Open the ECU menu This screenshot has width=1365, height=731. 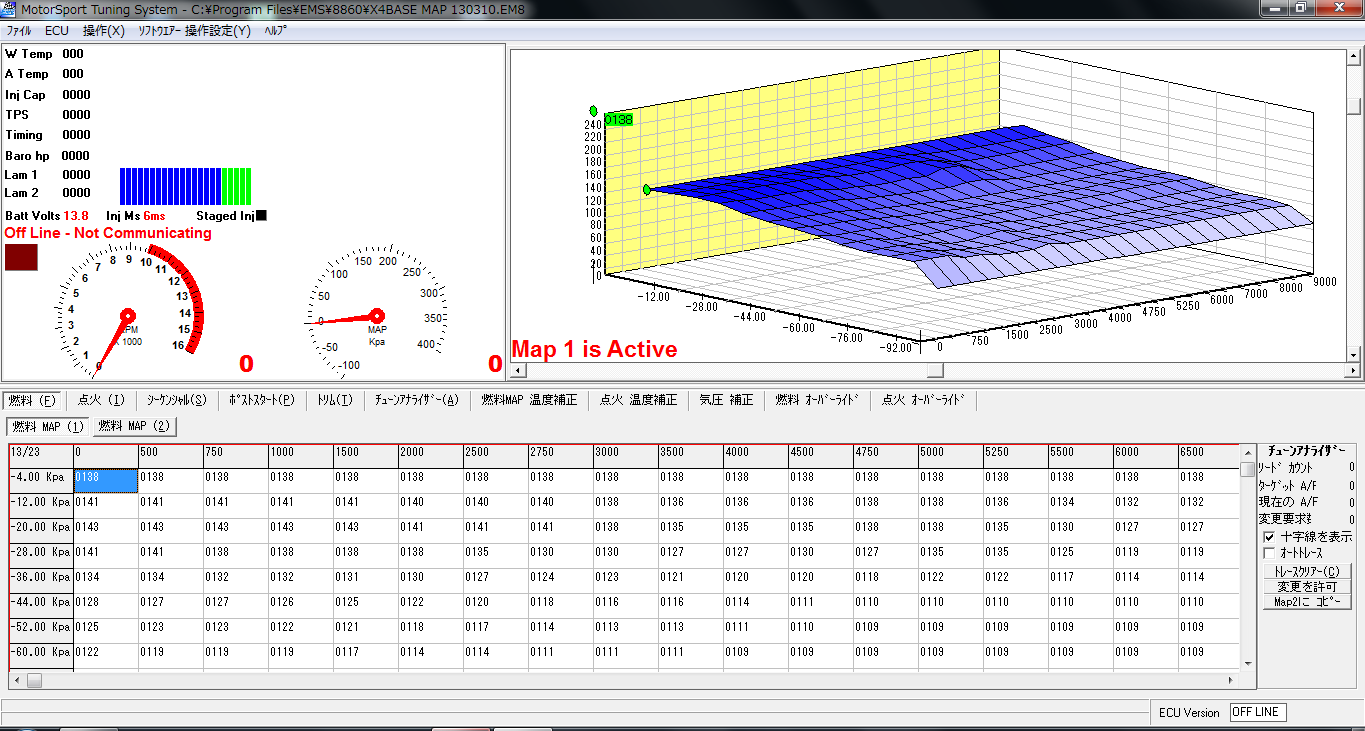point(57,31)
